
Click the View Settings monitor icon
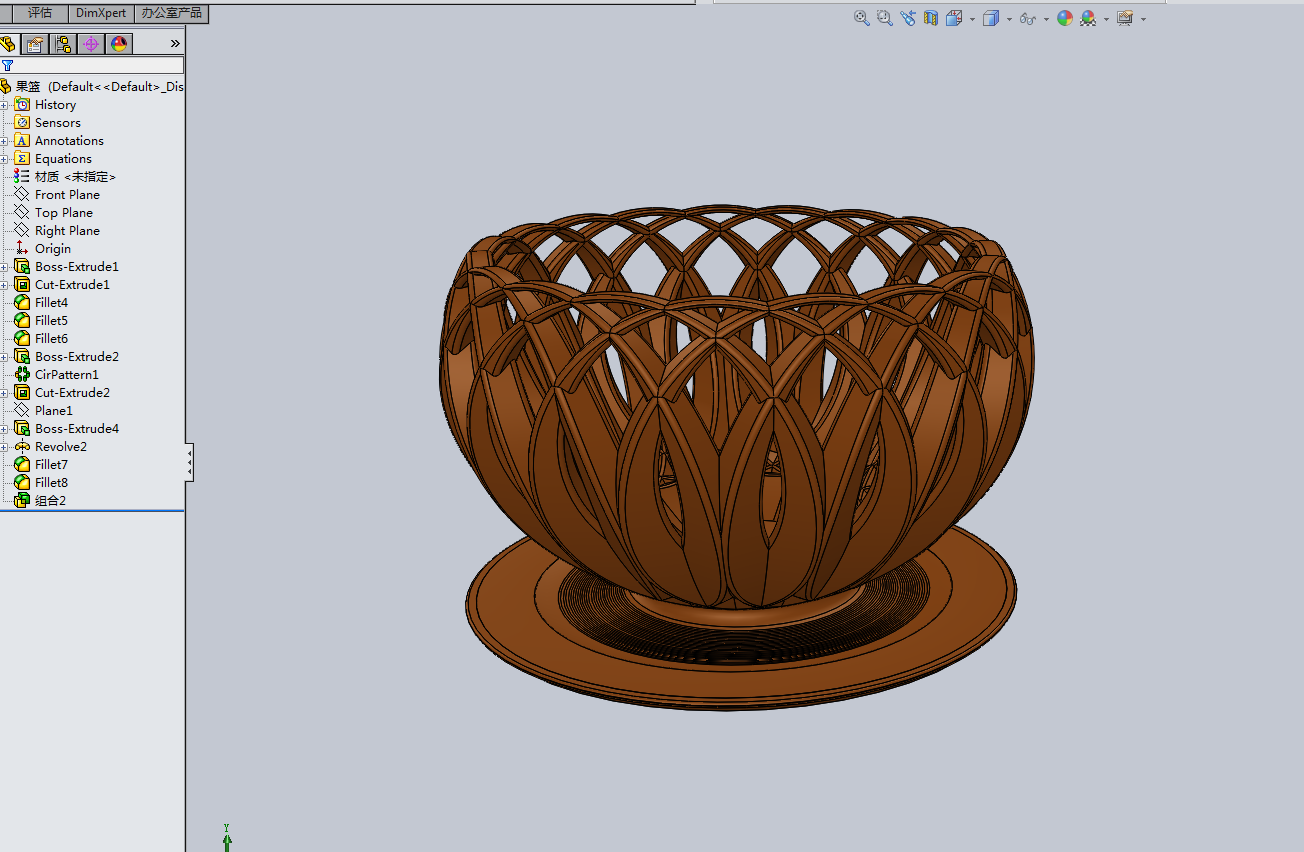point(1125,18)
